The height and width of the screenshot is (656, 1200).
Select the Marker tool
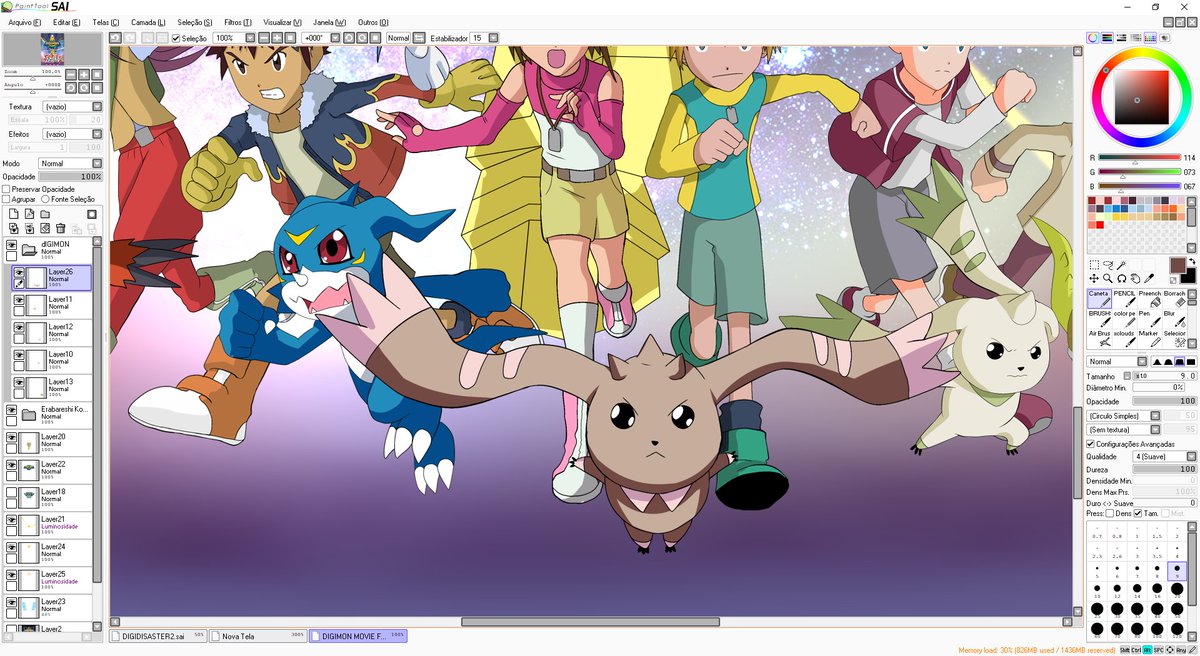click(1149, 338)
